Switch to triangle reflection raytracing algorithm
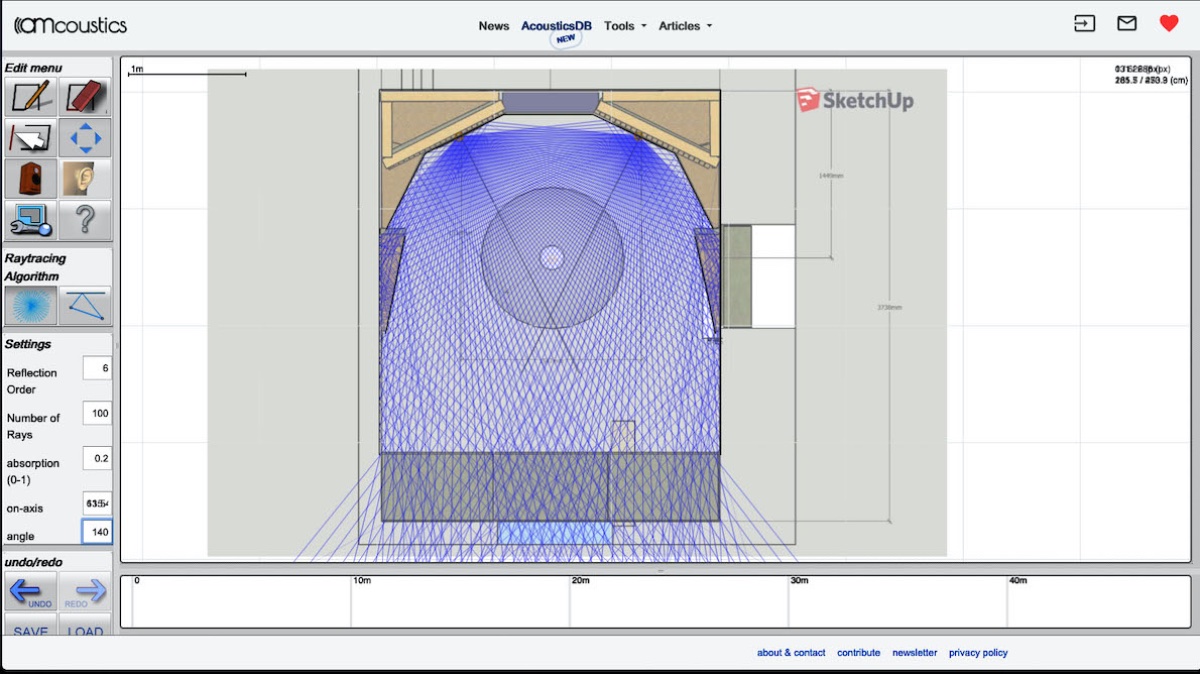This screenshot has width=1200, height=674. 85,305
